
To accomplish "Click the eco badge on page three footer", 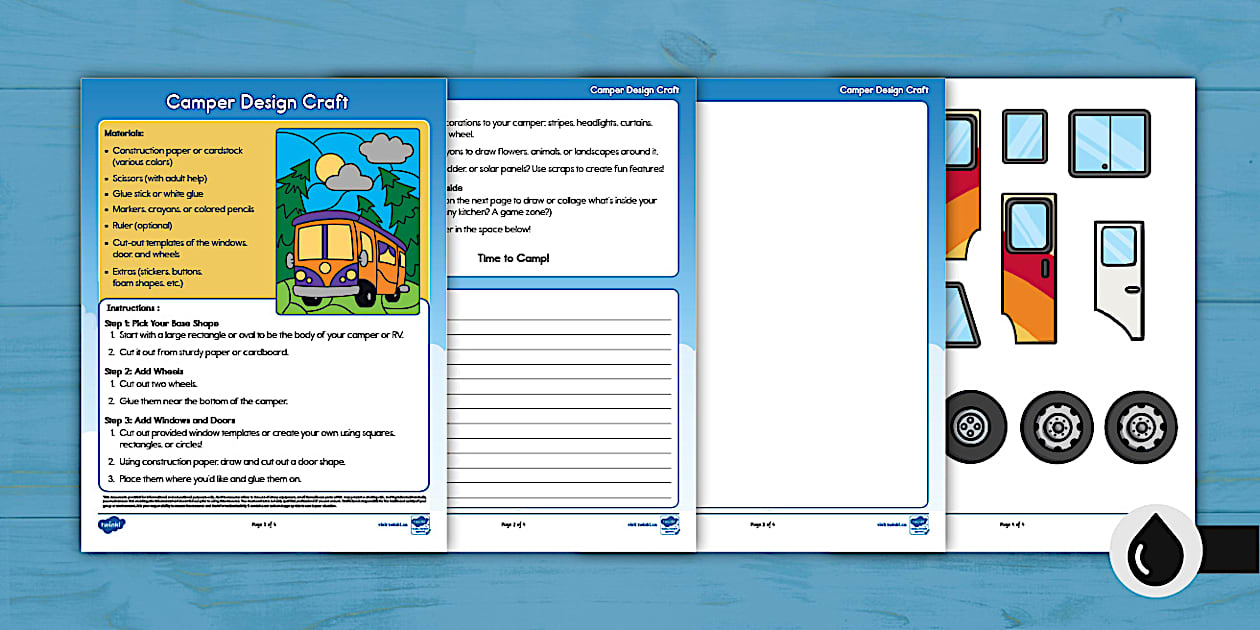I will pos(918,525).
